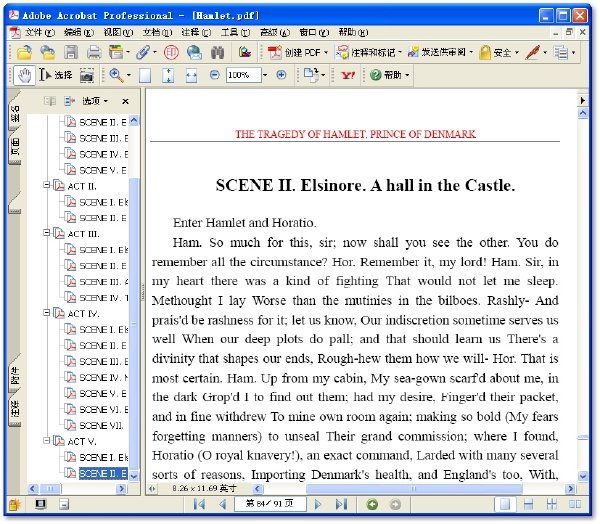Click the Yahoo Y! toolbar icon
This screenshot has width=600, height=524.
coord(348,75)
